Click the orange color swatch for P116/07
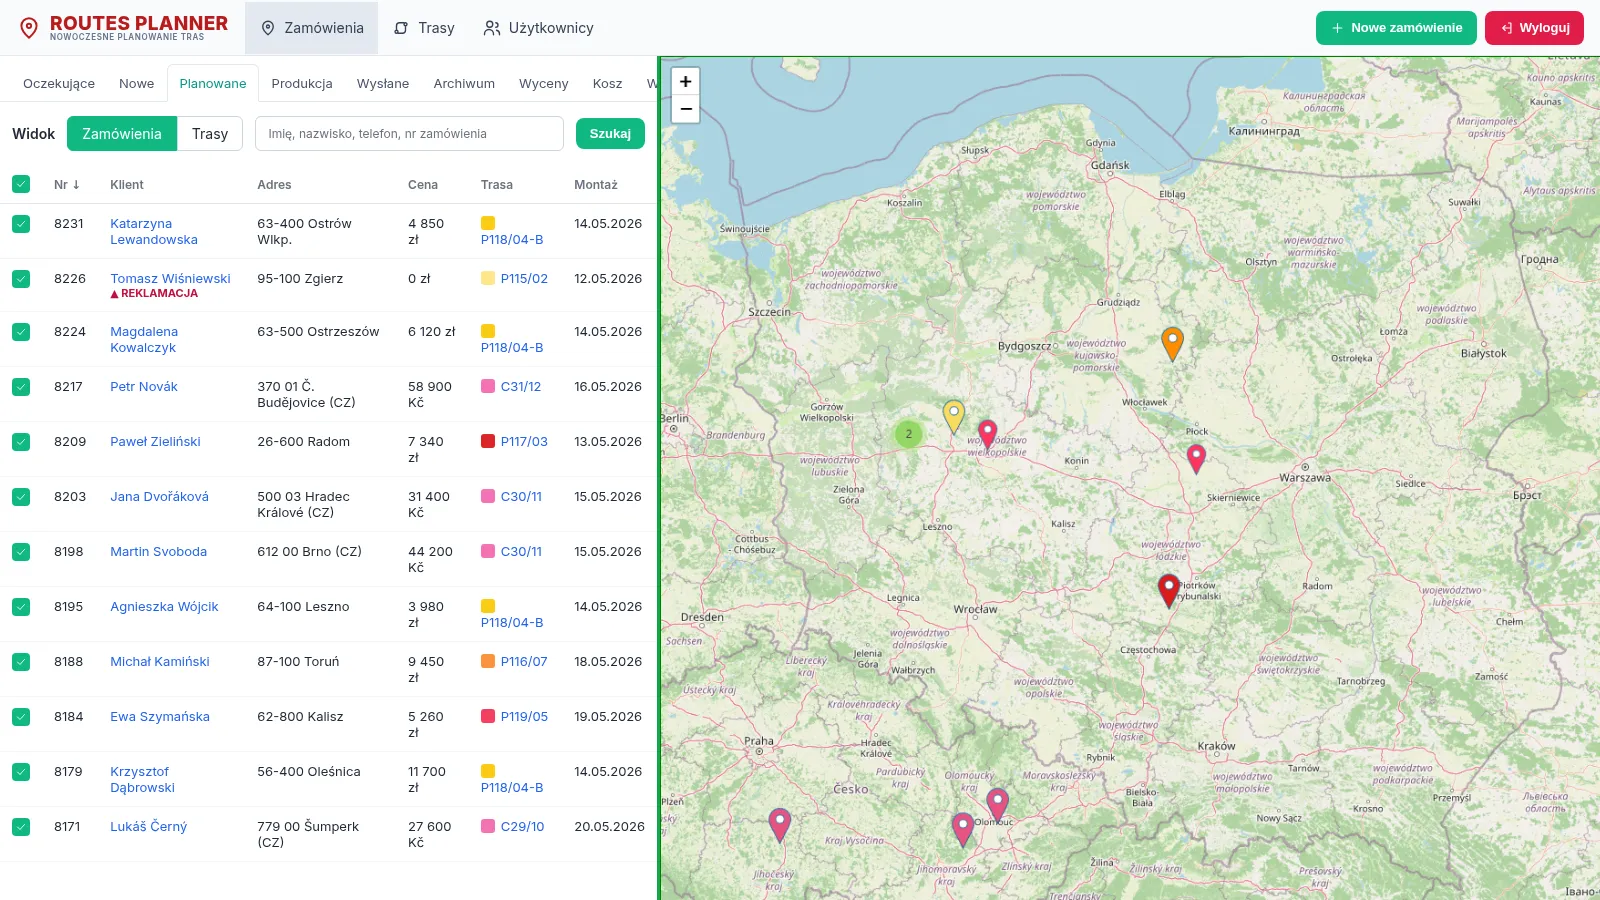Viewport: 1600px width, 900px height. 488,661
